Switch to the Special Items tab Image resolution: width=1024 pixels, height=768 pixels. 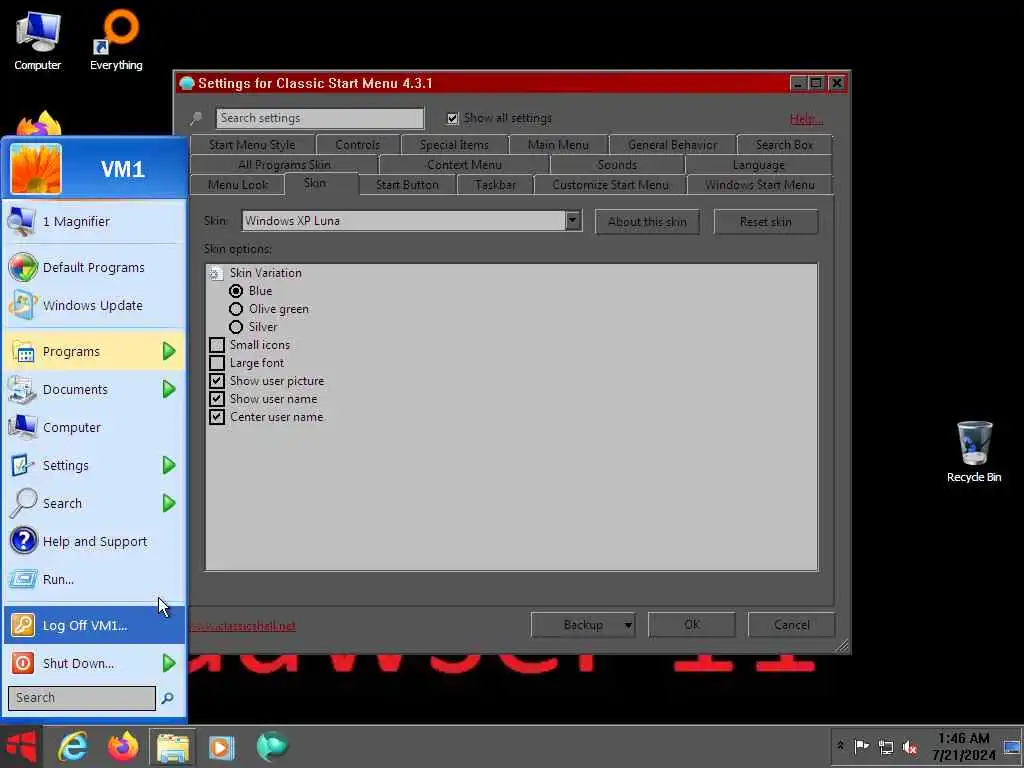(454, 145)
